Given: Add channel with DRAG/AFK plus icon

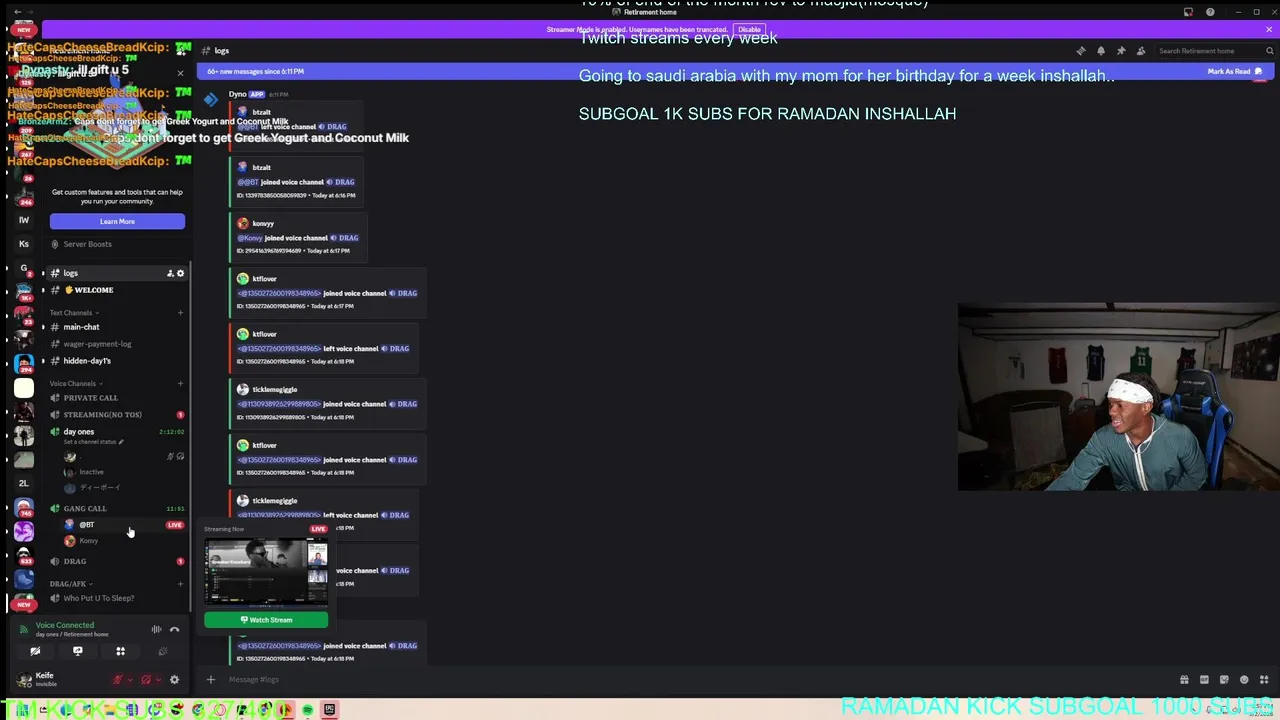Looking at the screenshot, I should (180, 584).
